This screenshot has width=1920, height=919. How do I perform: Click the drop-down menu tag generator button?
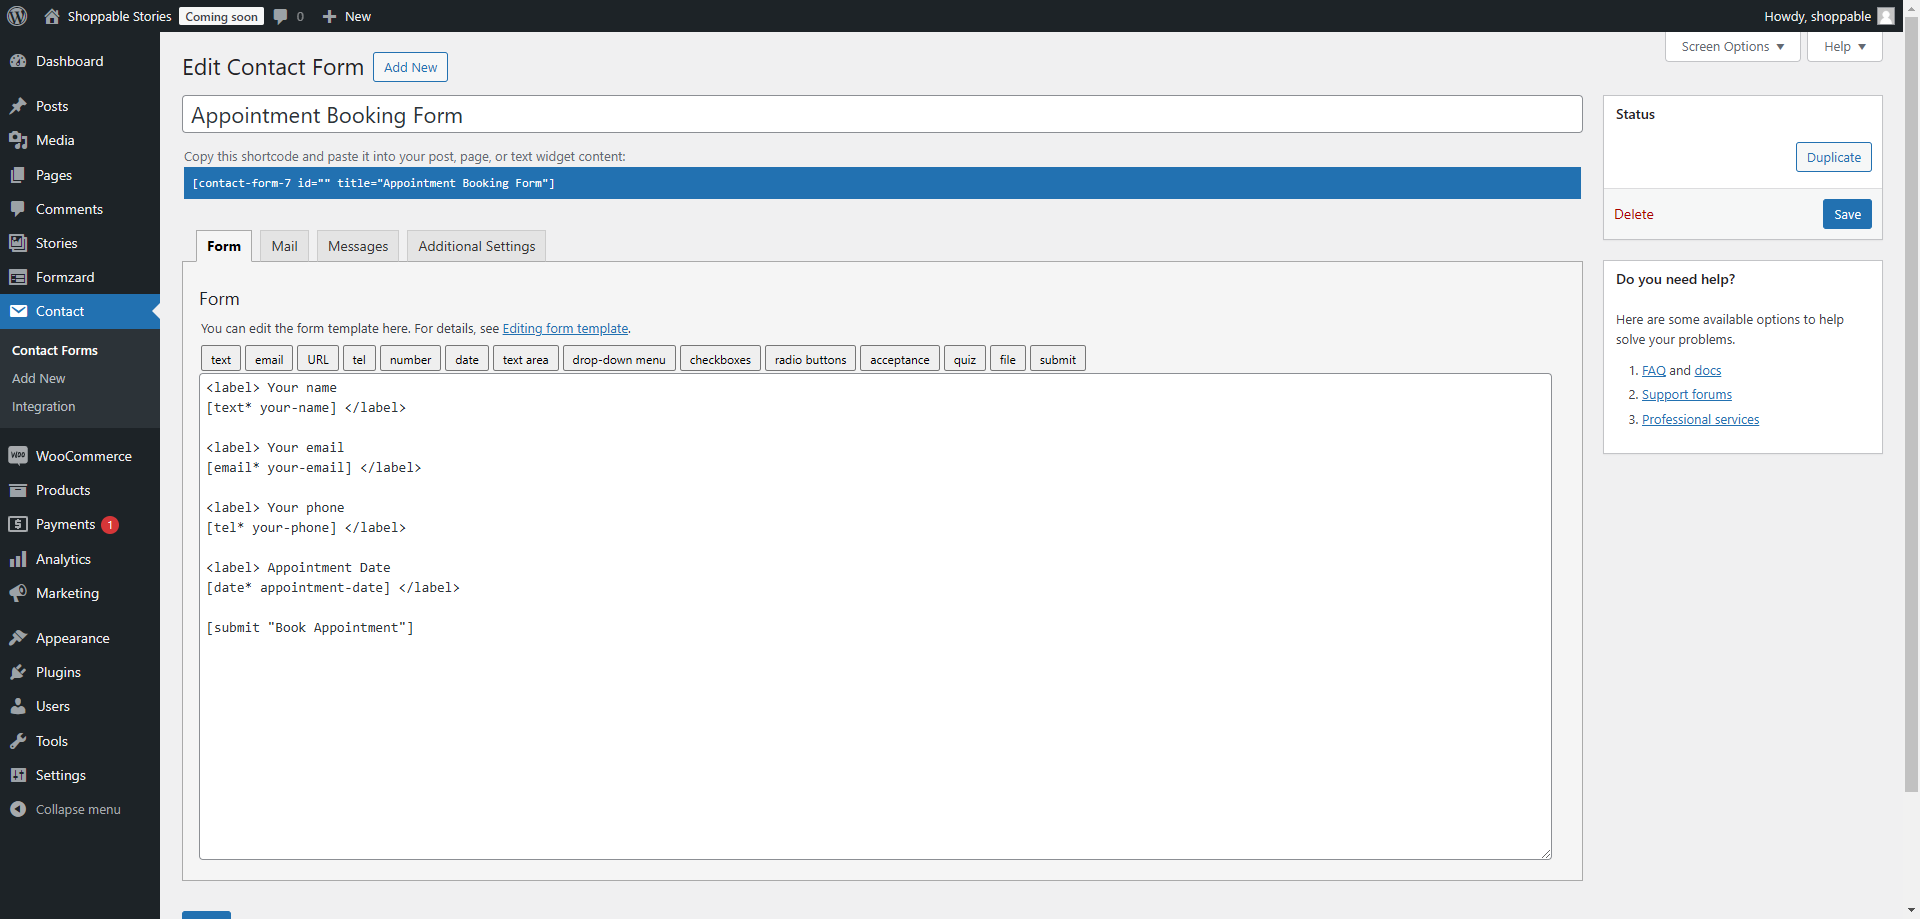pos(619,359)
